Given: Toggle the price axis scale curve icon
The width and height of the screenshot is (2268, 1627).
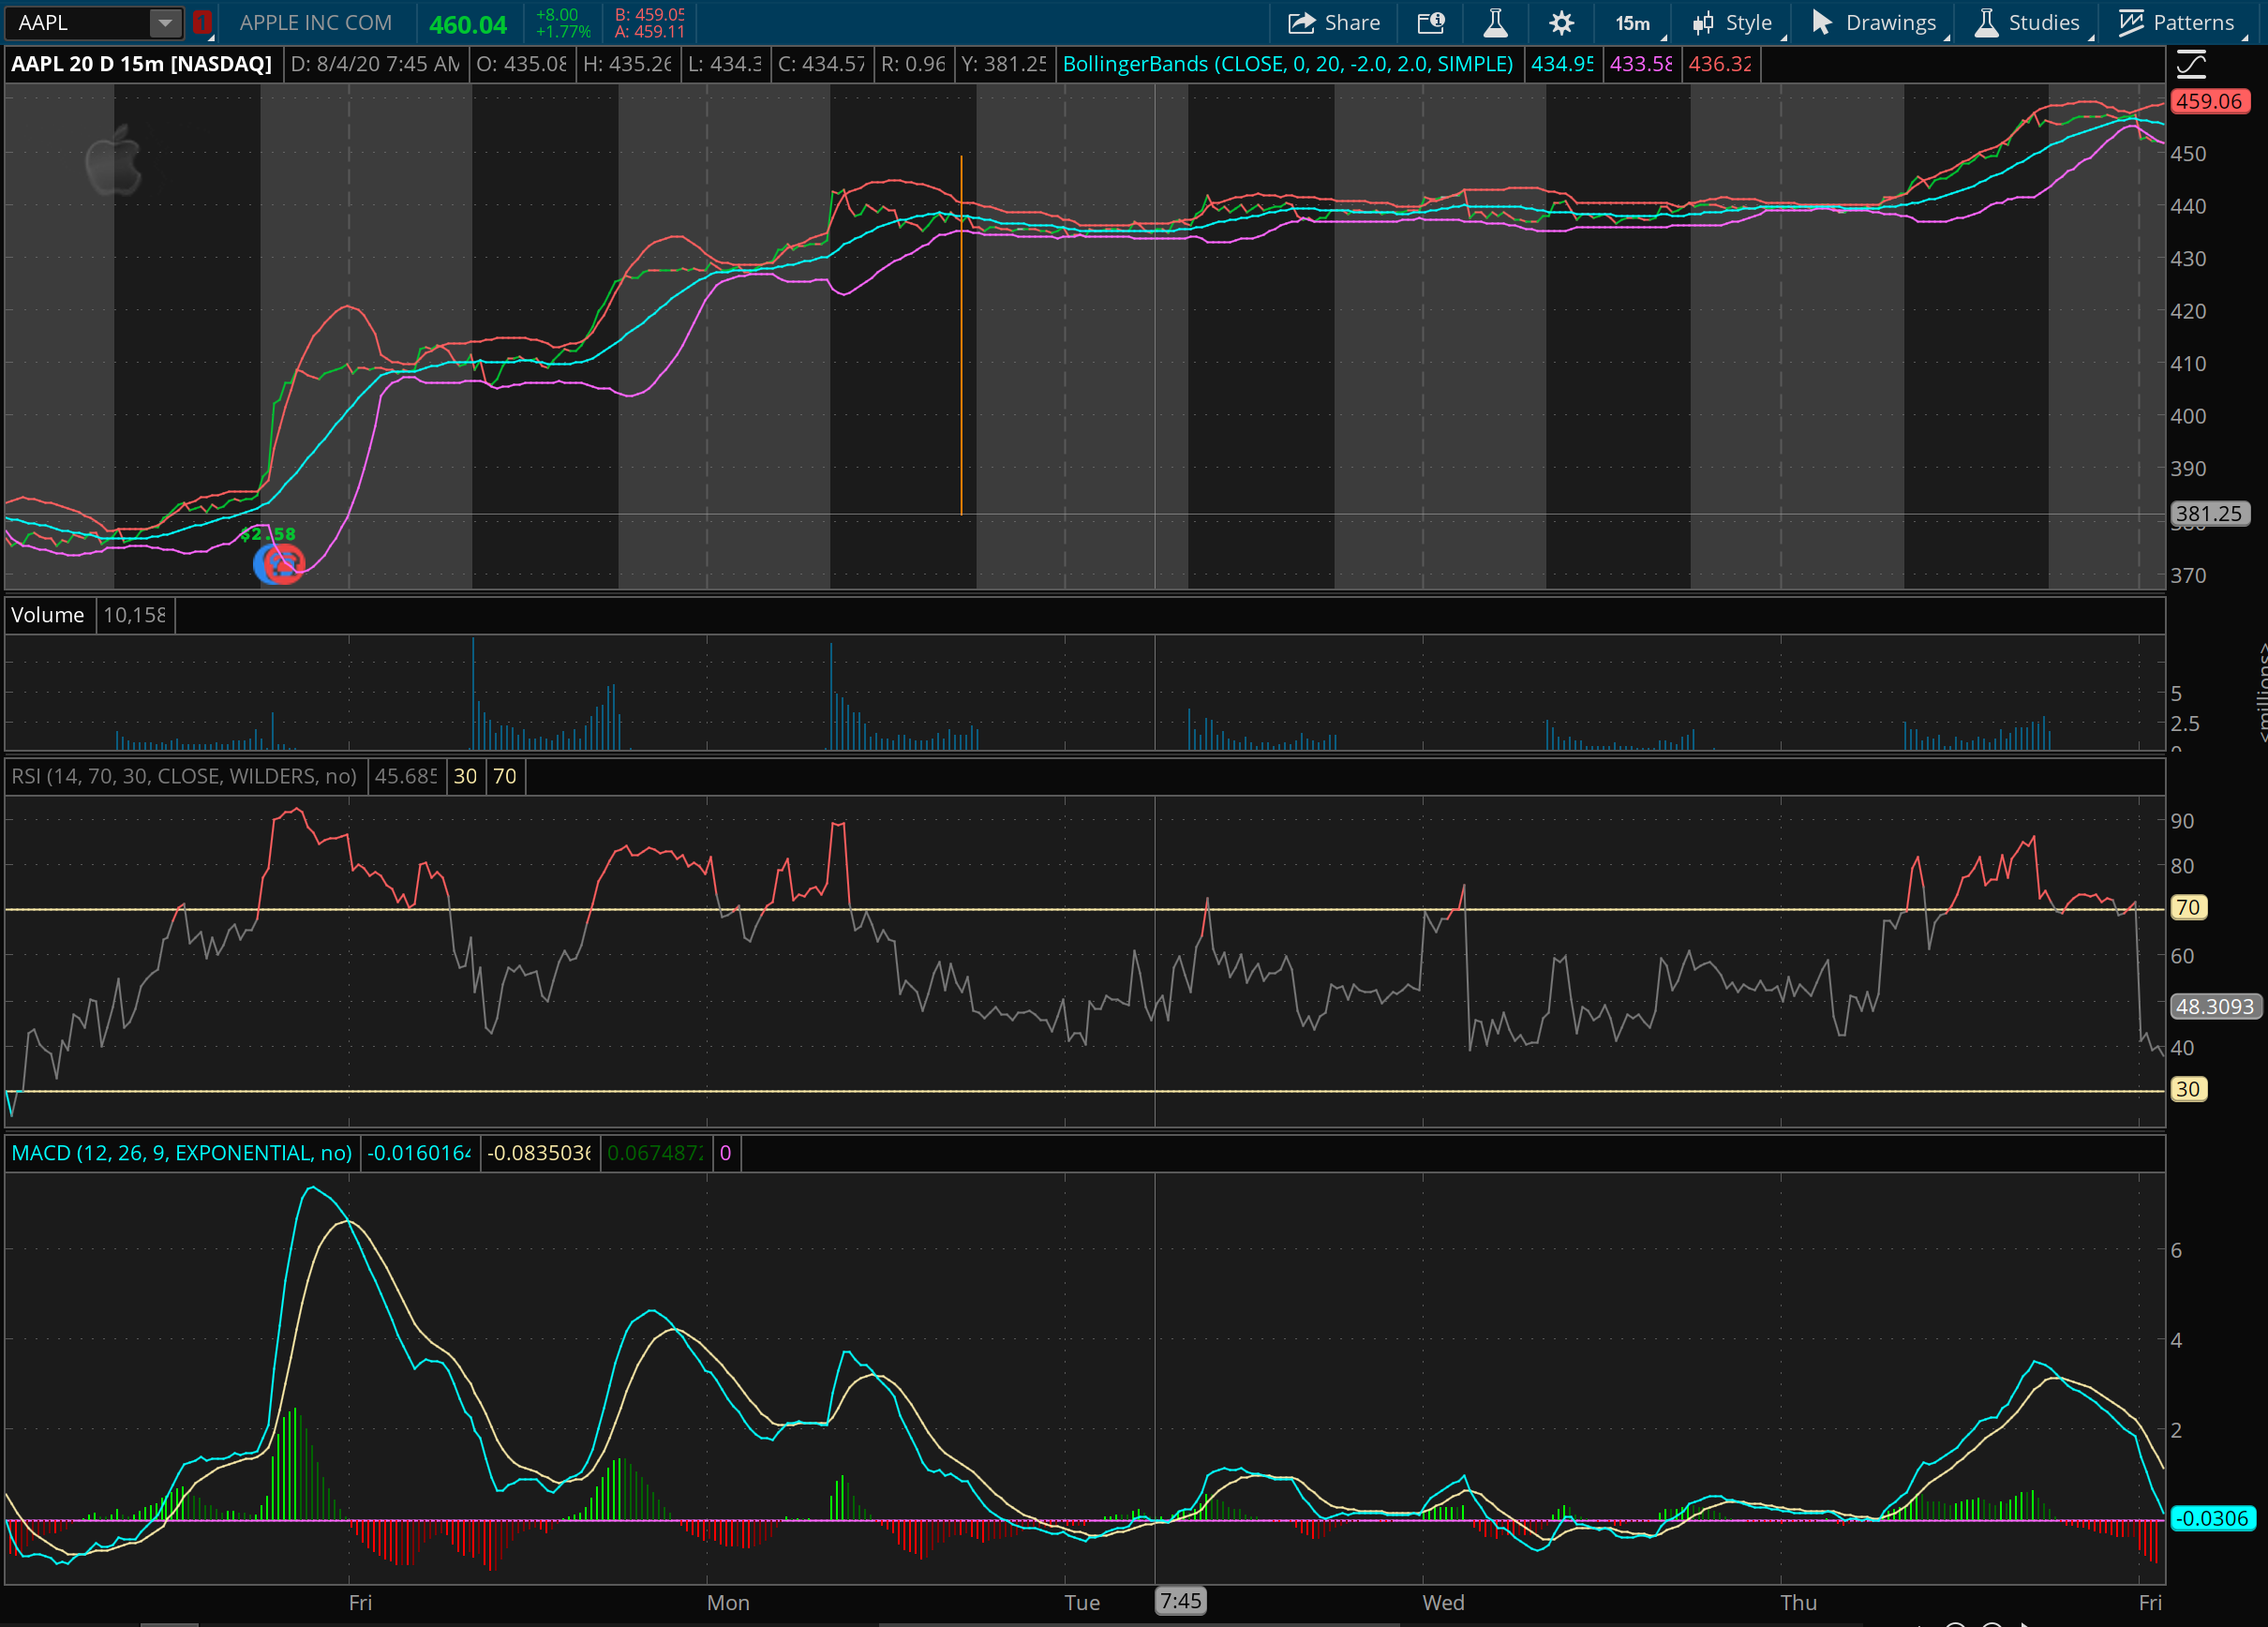Looking at the screenshot, I should 2191,65.
